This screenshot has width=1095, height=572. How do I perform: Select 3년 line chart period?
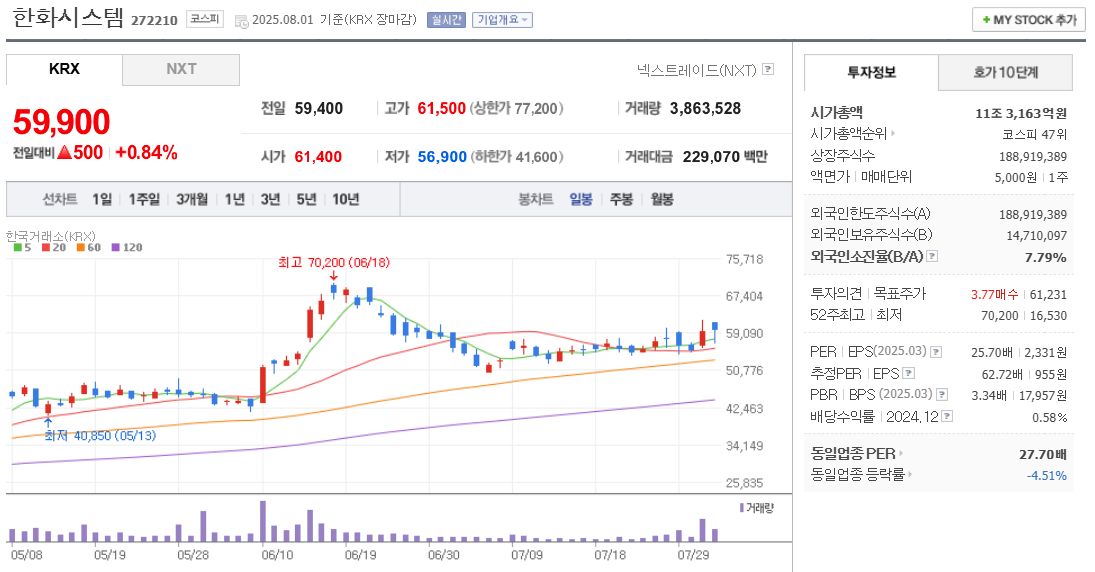(270, 200)
